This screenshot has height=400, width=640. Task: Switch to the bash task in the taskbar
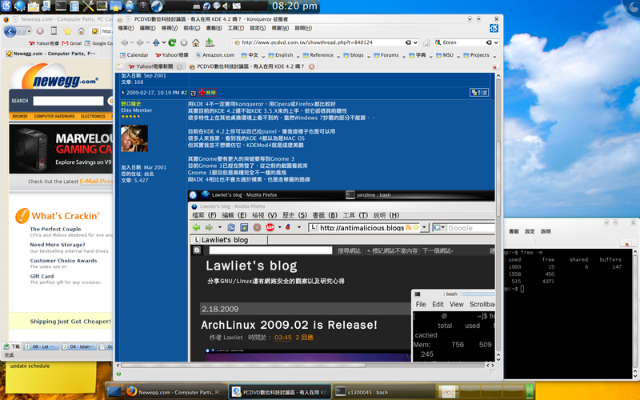pyautogui.click(x=384, y=392)
